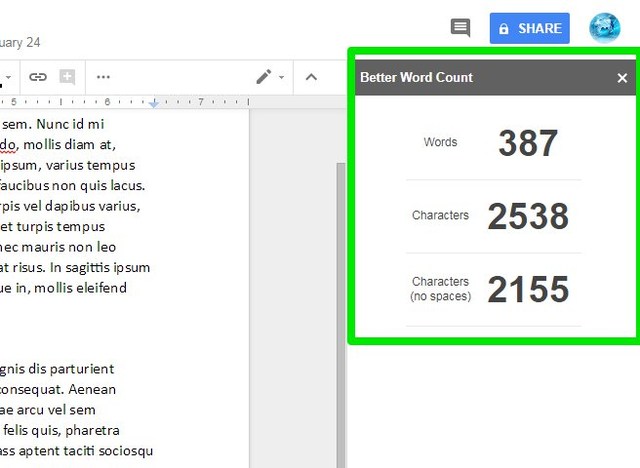Open the comment history icon
Screen dimensions: 640x468
click(460, 28)
